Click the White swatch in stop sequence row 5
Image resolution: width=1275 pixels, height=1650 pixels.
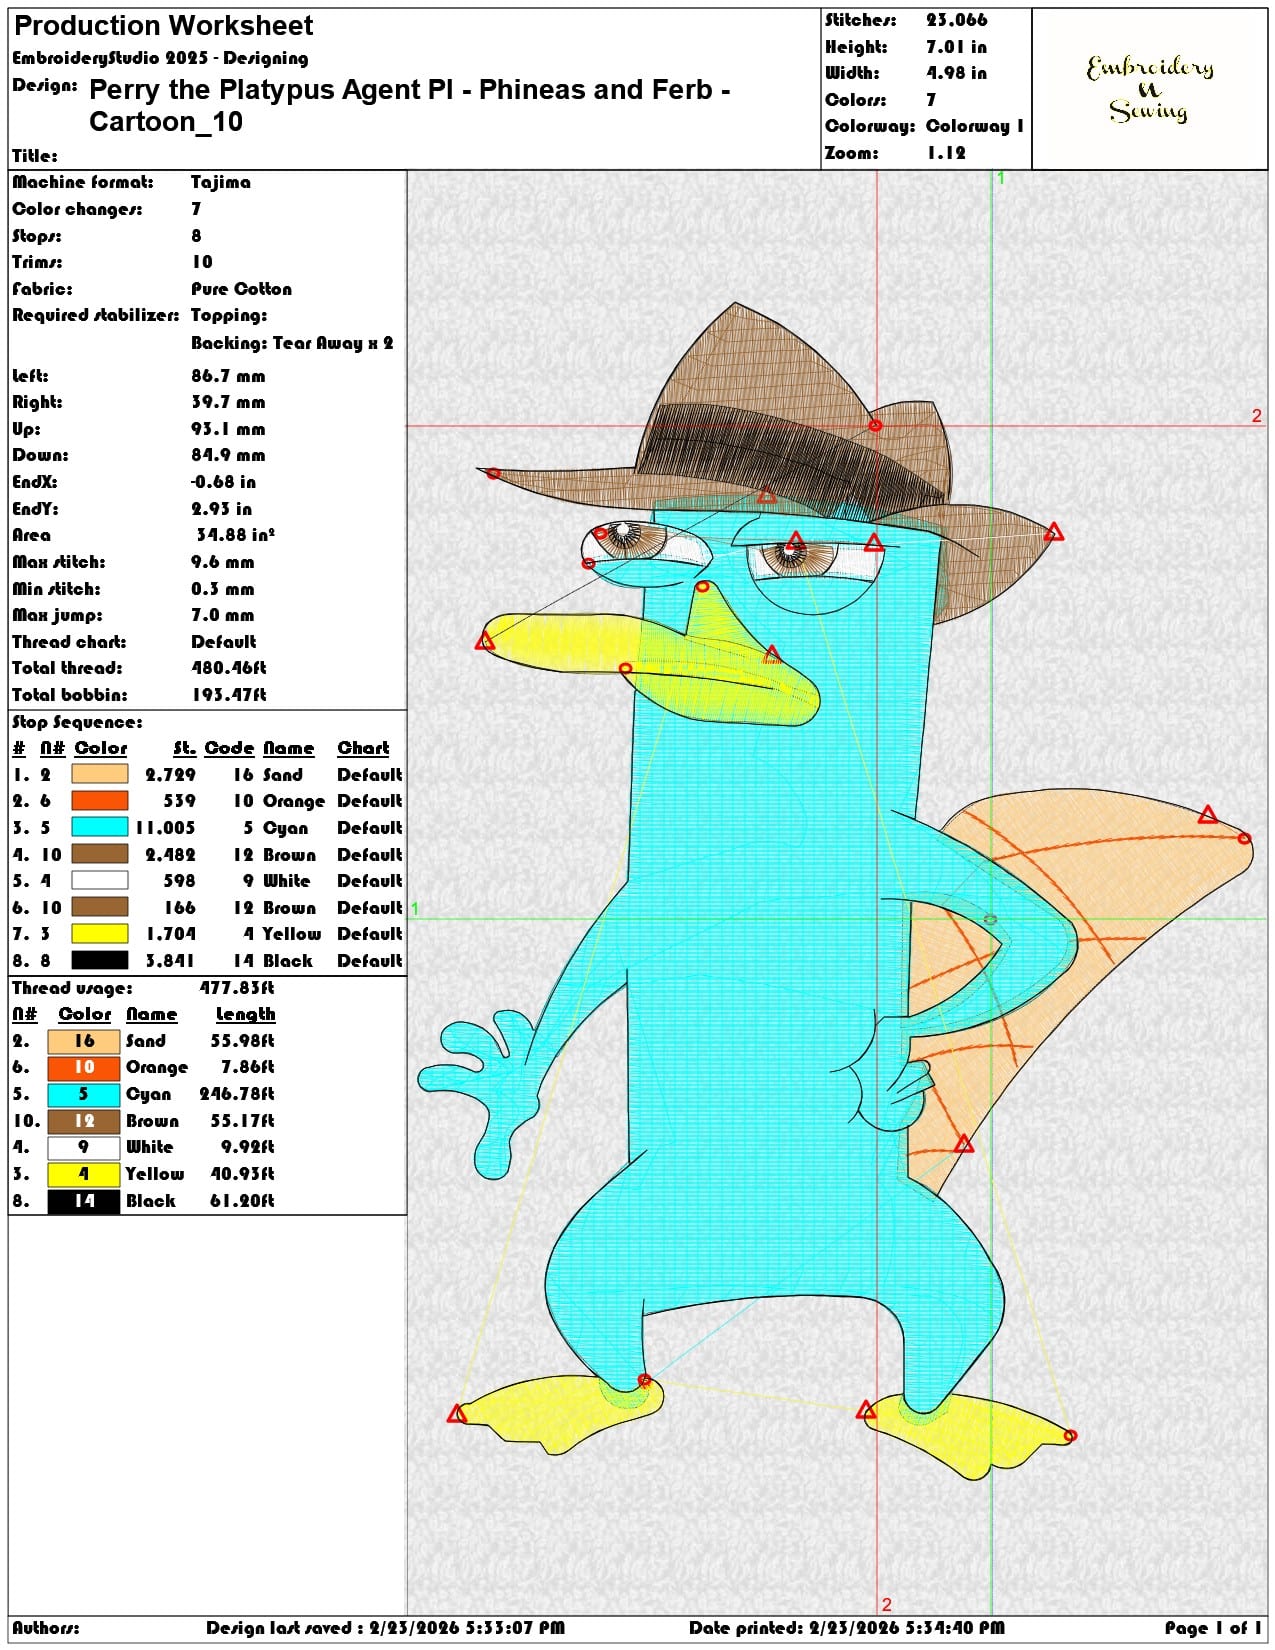coord(99,881)
